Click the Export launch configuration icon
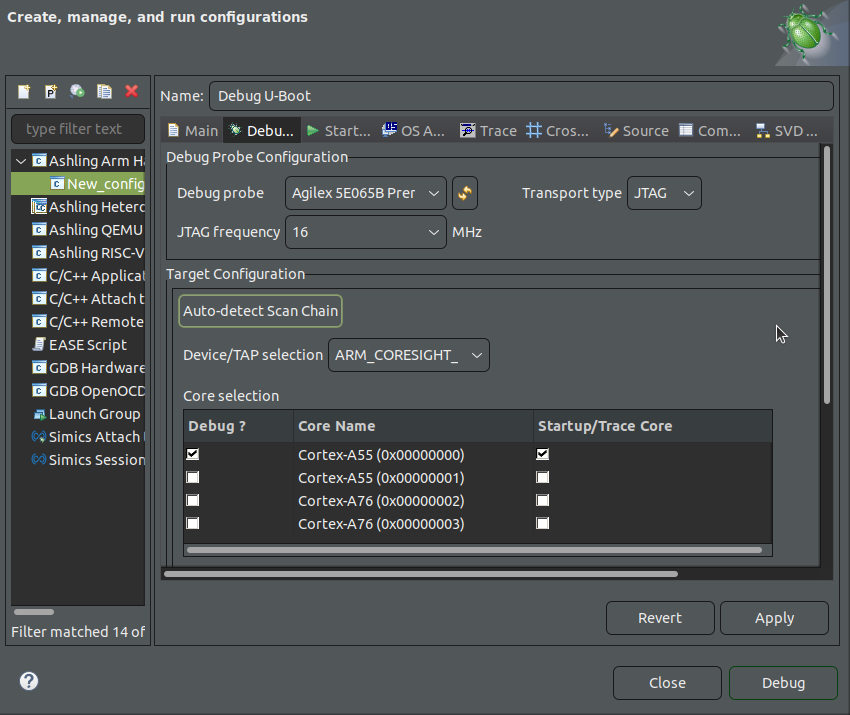 tap(77, 92)
